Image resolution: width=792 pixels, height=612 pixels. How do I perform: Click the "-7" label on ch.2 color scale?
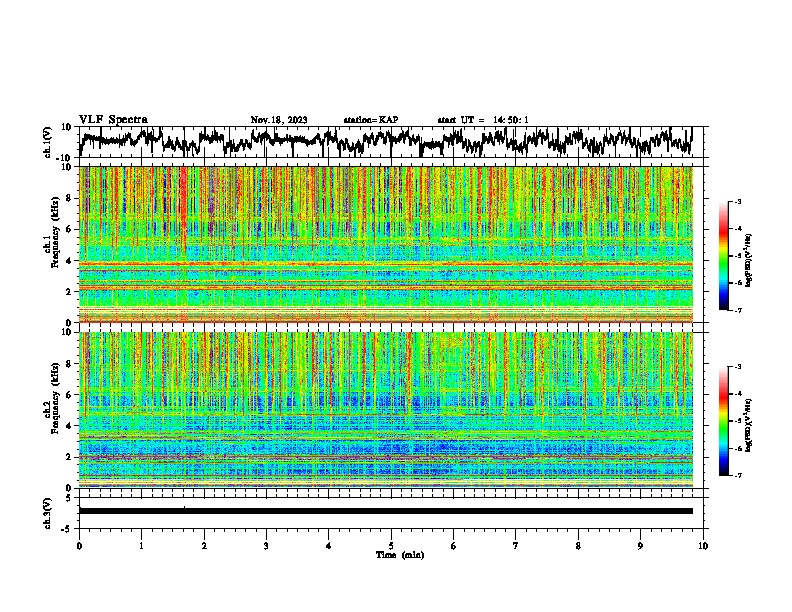pyautogui.click(x=737, y=475)
